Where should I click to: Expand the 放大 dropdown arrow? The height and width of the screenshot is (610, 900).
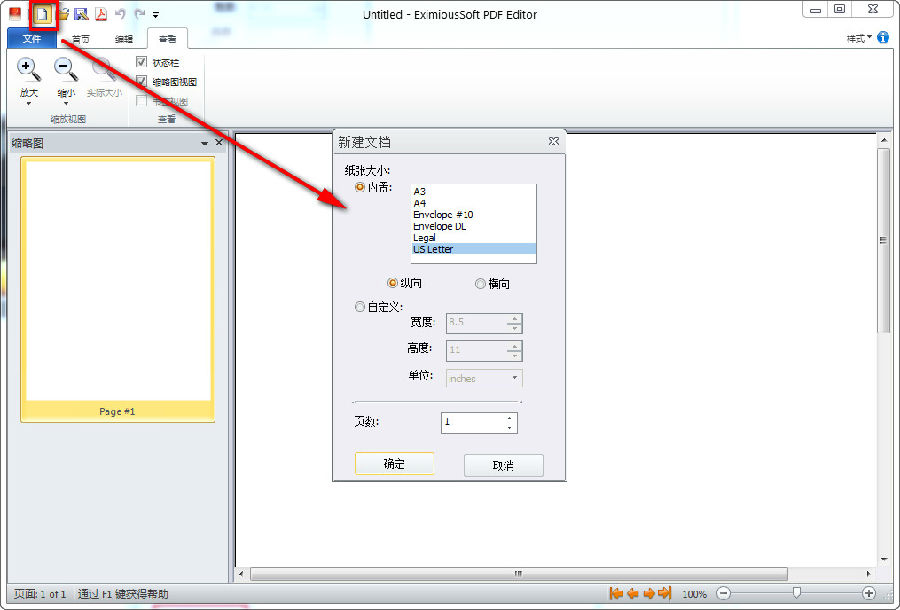pyautogui.click(x=29, y=104)
